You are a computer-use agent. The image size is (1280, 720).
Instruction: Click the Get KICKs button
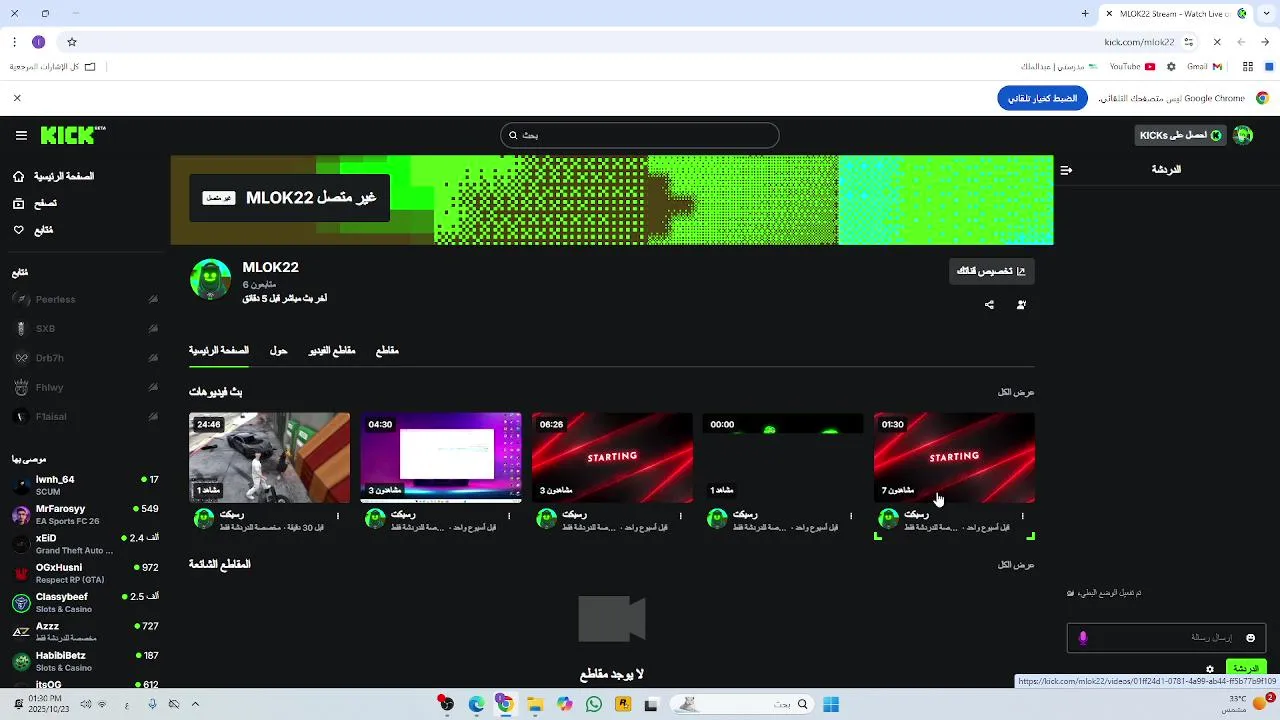click(1180, 135)
